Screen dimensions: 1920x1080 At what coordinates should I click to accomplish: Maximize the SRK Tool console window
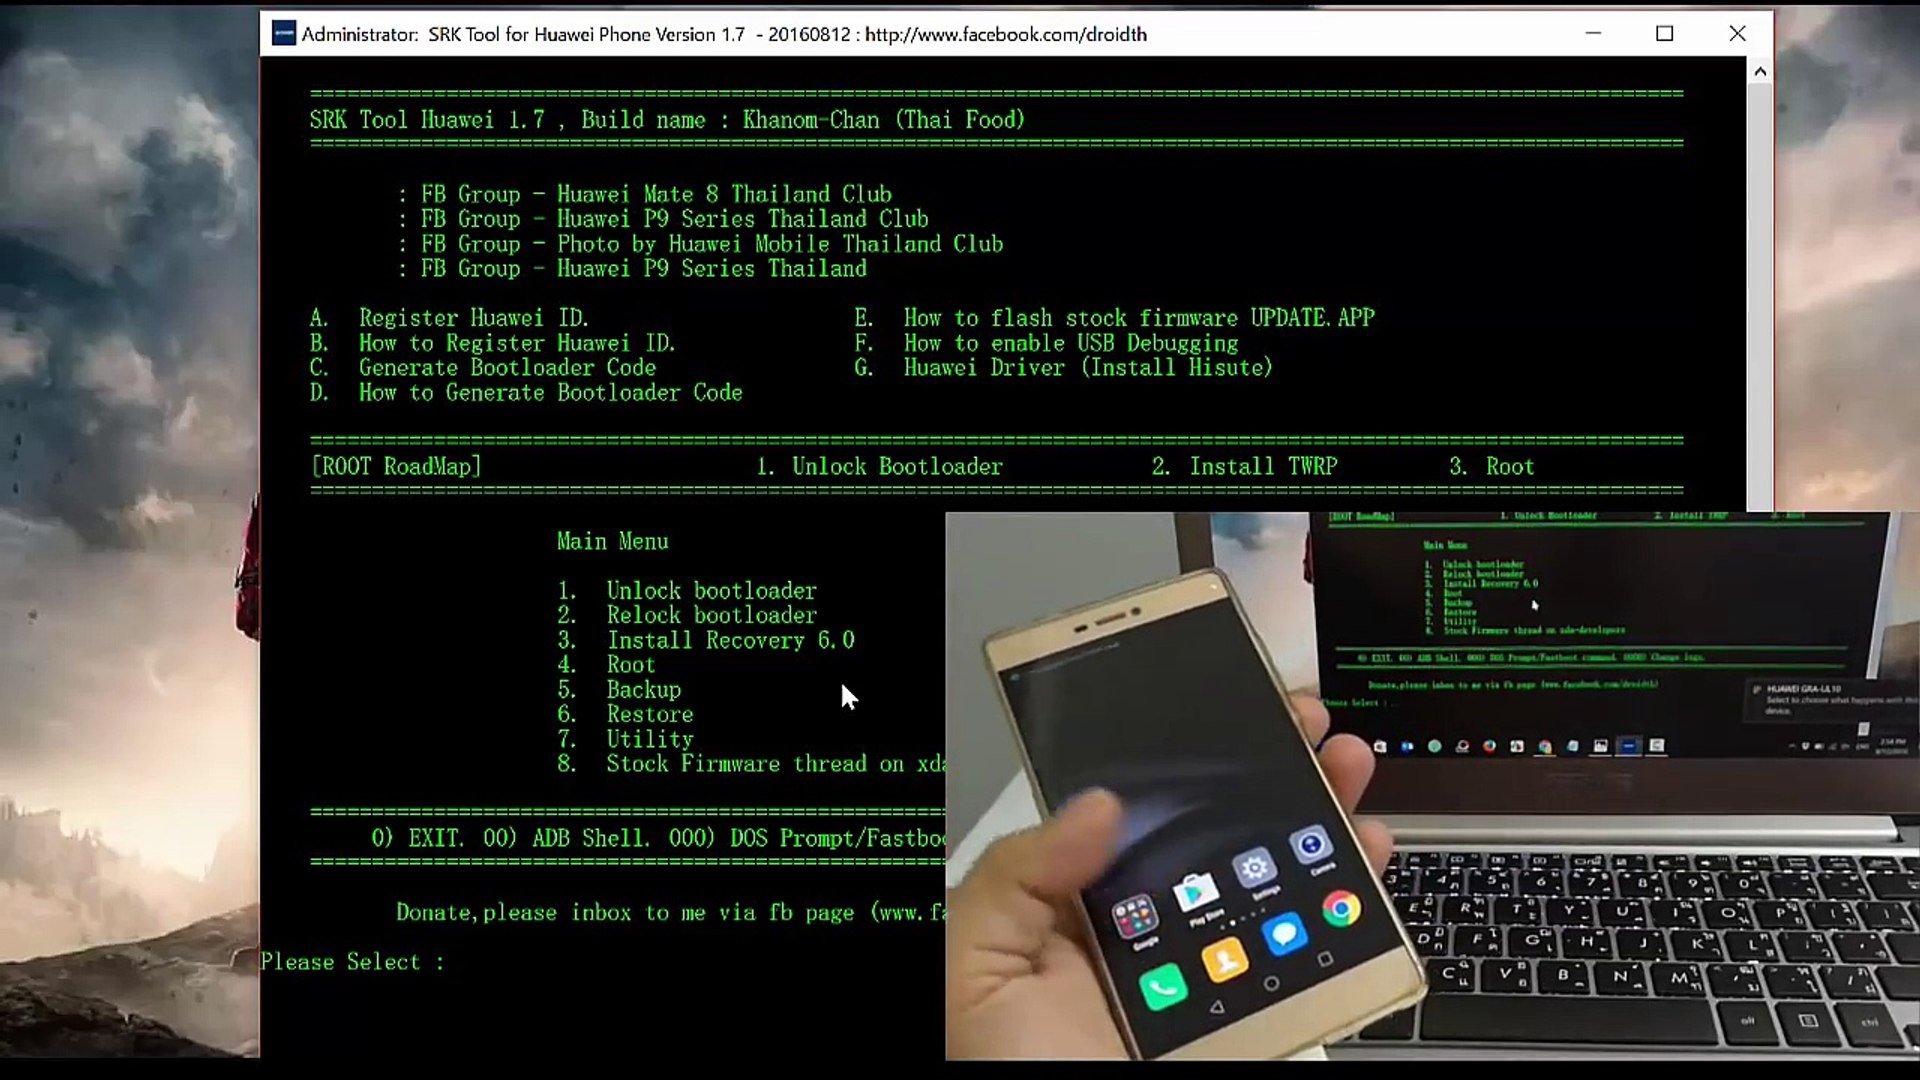1664,34
